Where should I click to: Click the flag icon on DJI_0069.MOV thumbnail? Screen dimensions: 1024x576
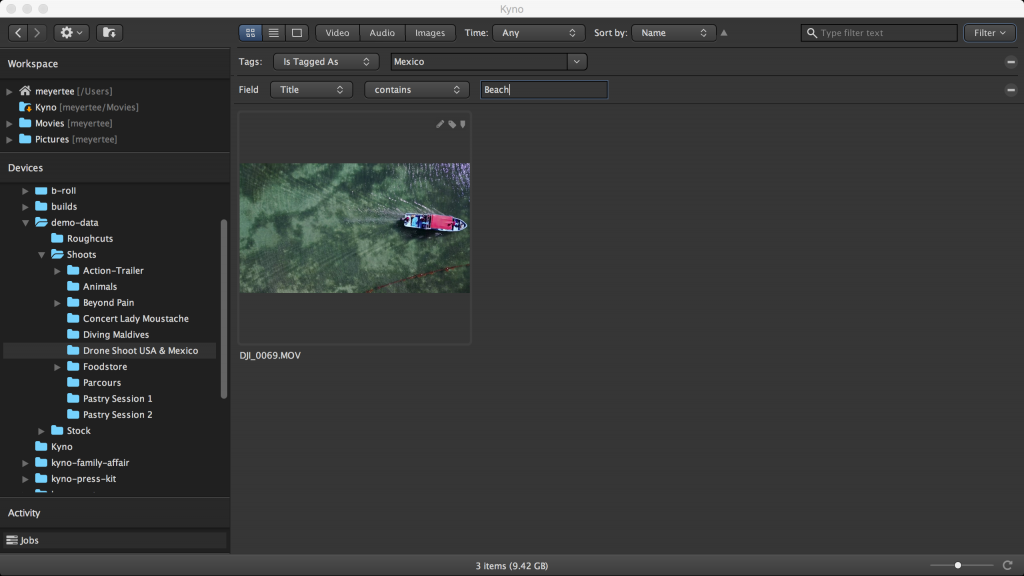462,124
